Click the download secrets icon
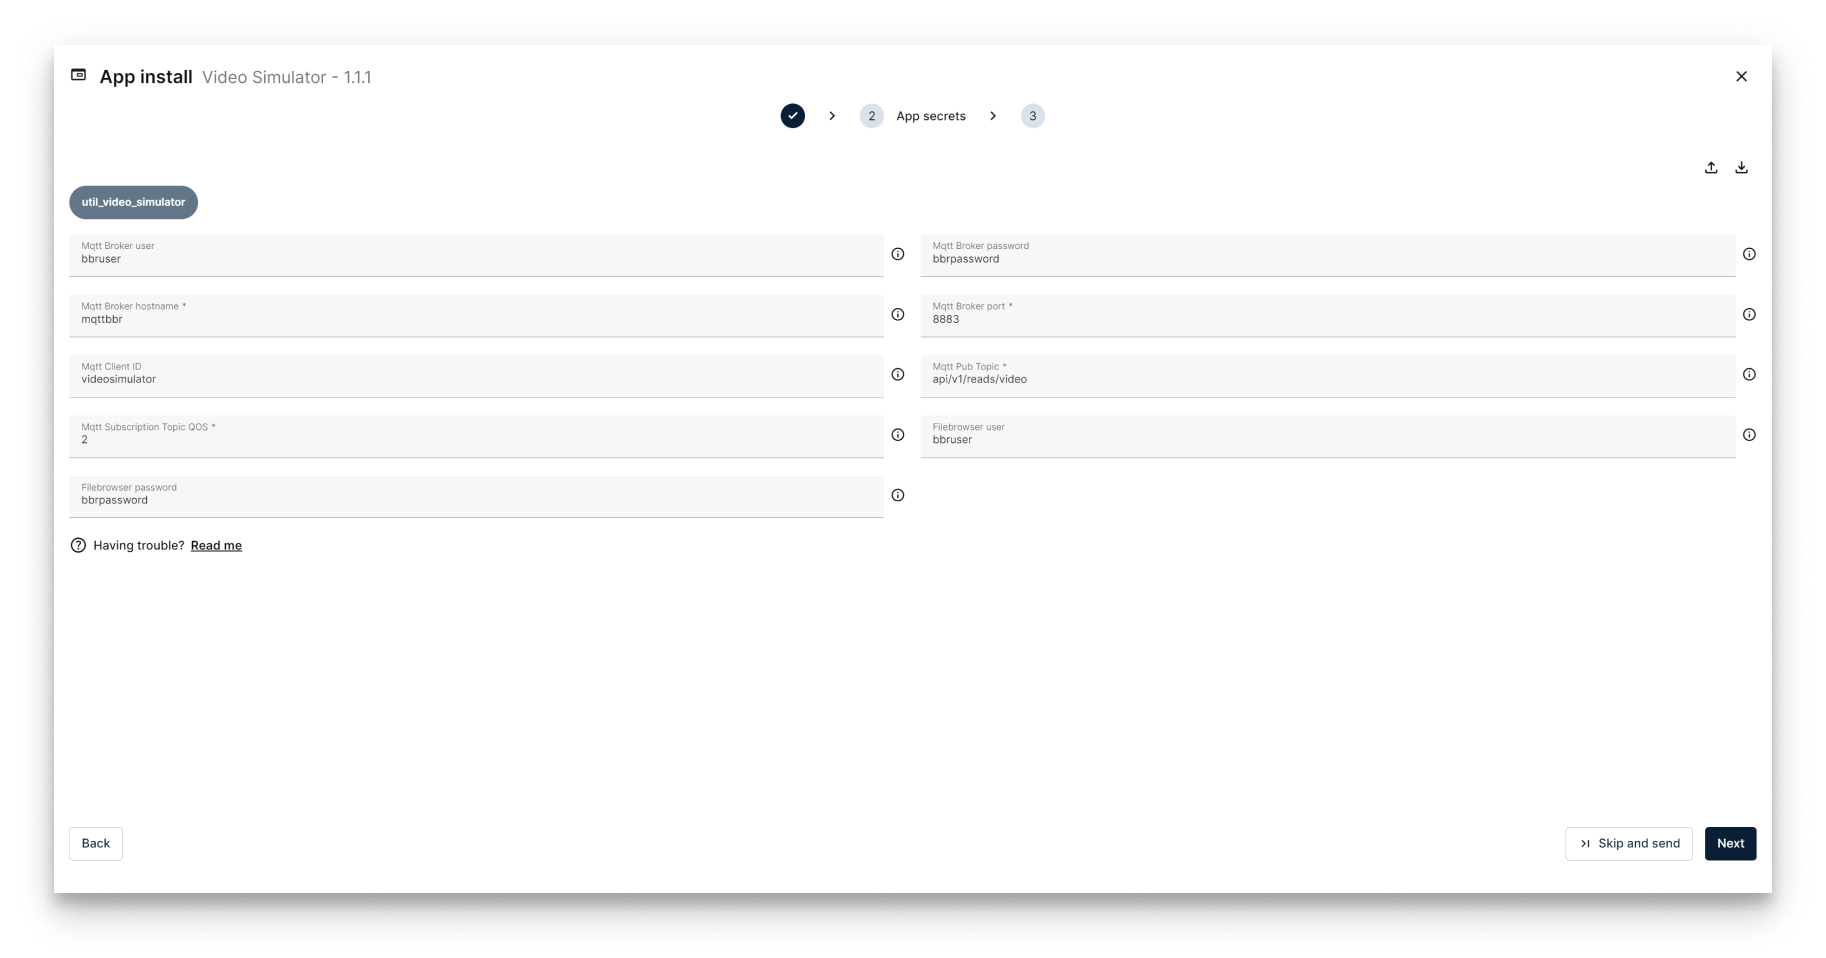1826x958 pixels. click(x=1741, y=168)
